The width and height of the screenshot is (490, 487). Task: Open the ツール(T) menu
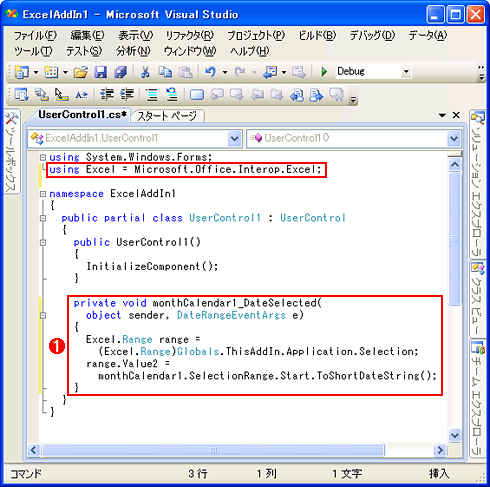tap(33, 51)
